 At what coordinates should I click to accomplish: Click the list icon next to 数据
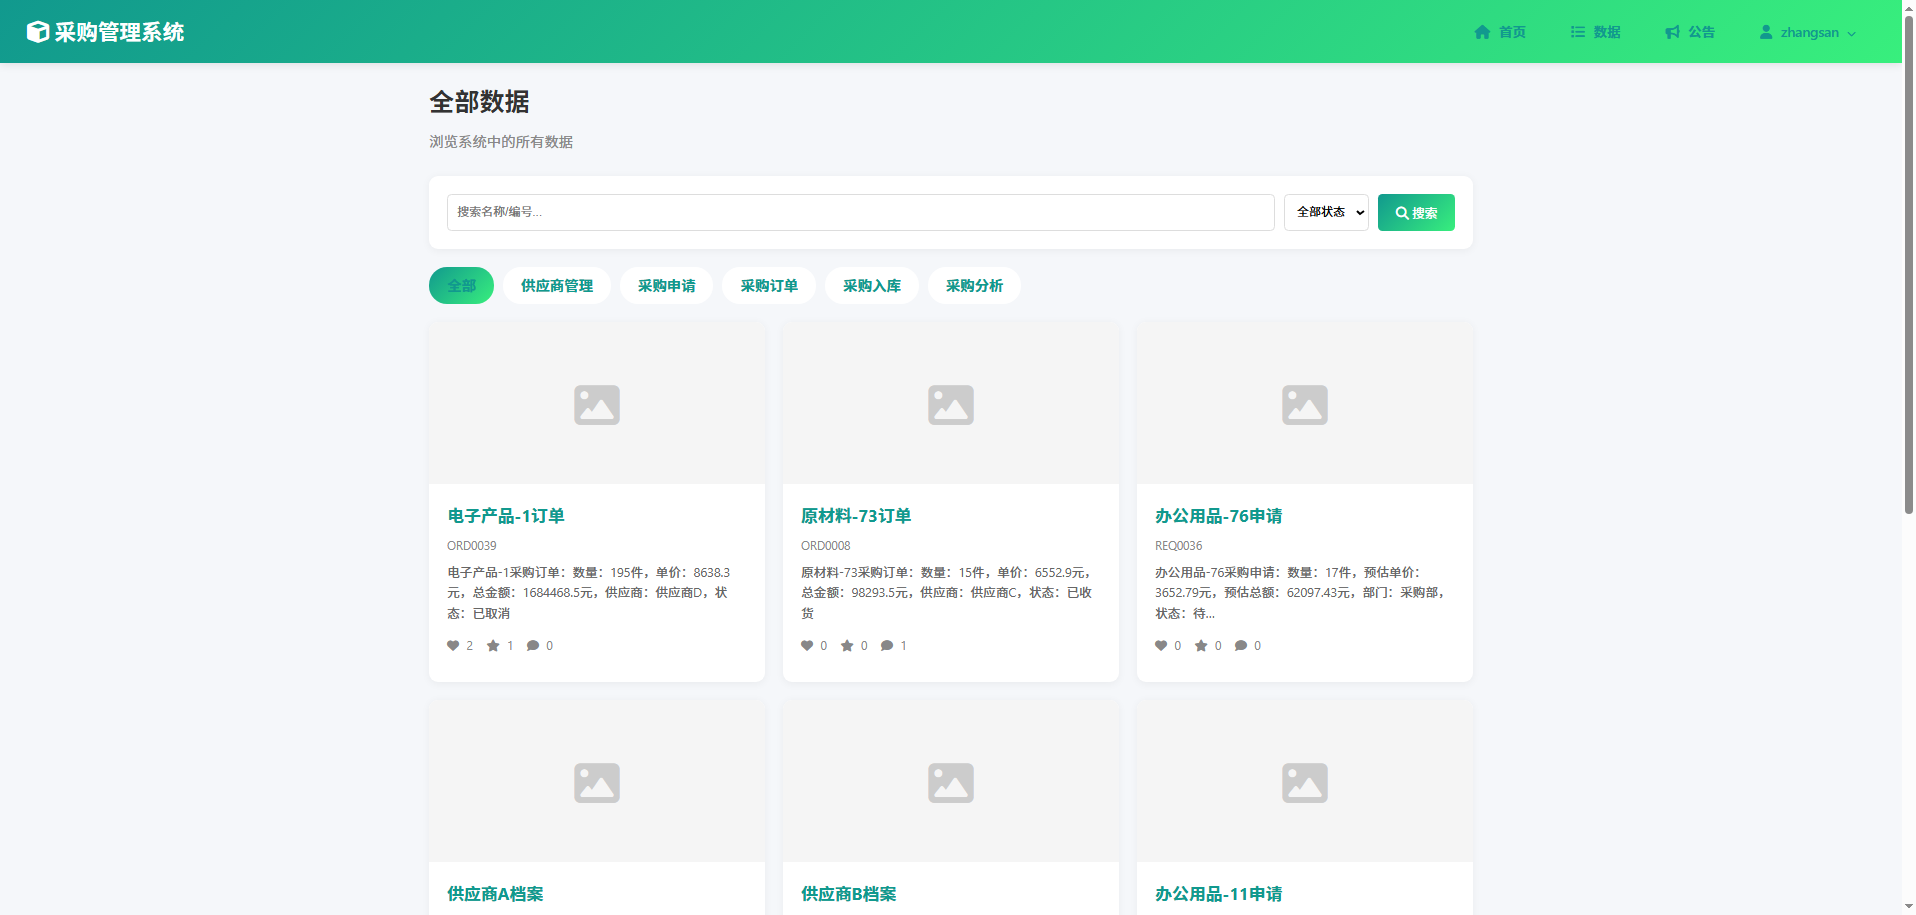[1577, 32]
